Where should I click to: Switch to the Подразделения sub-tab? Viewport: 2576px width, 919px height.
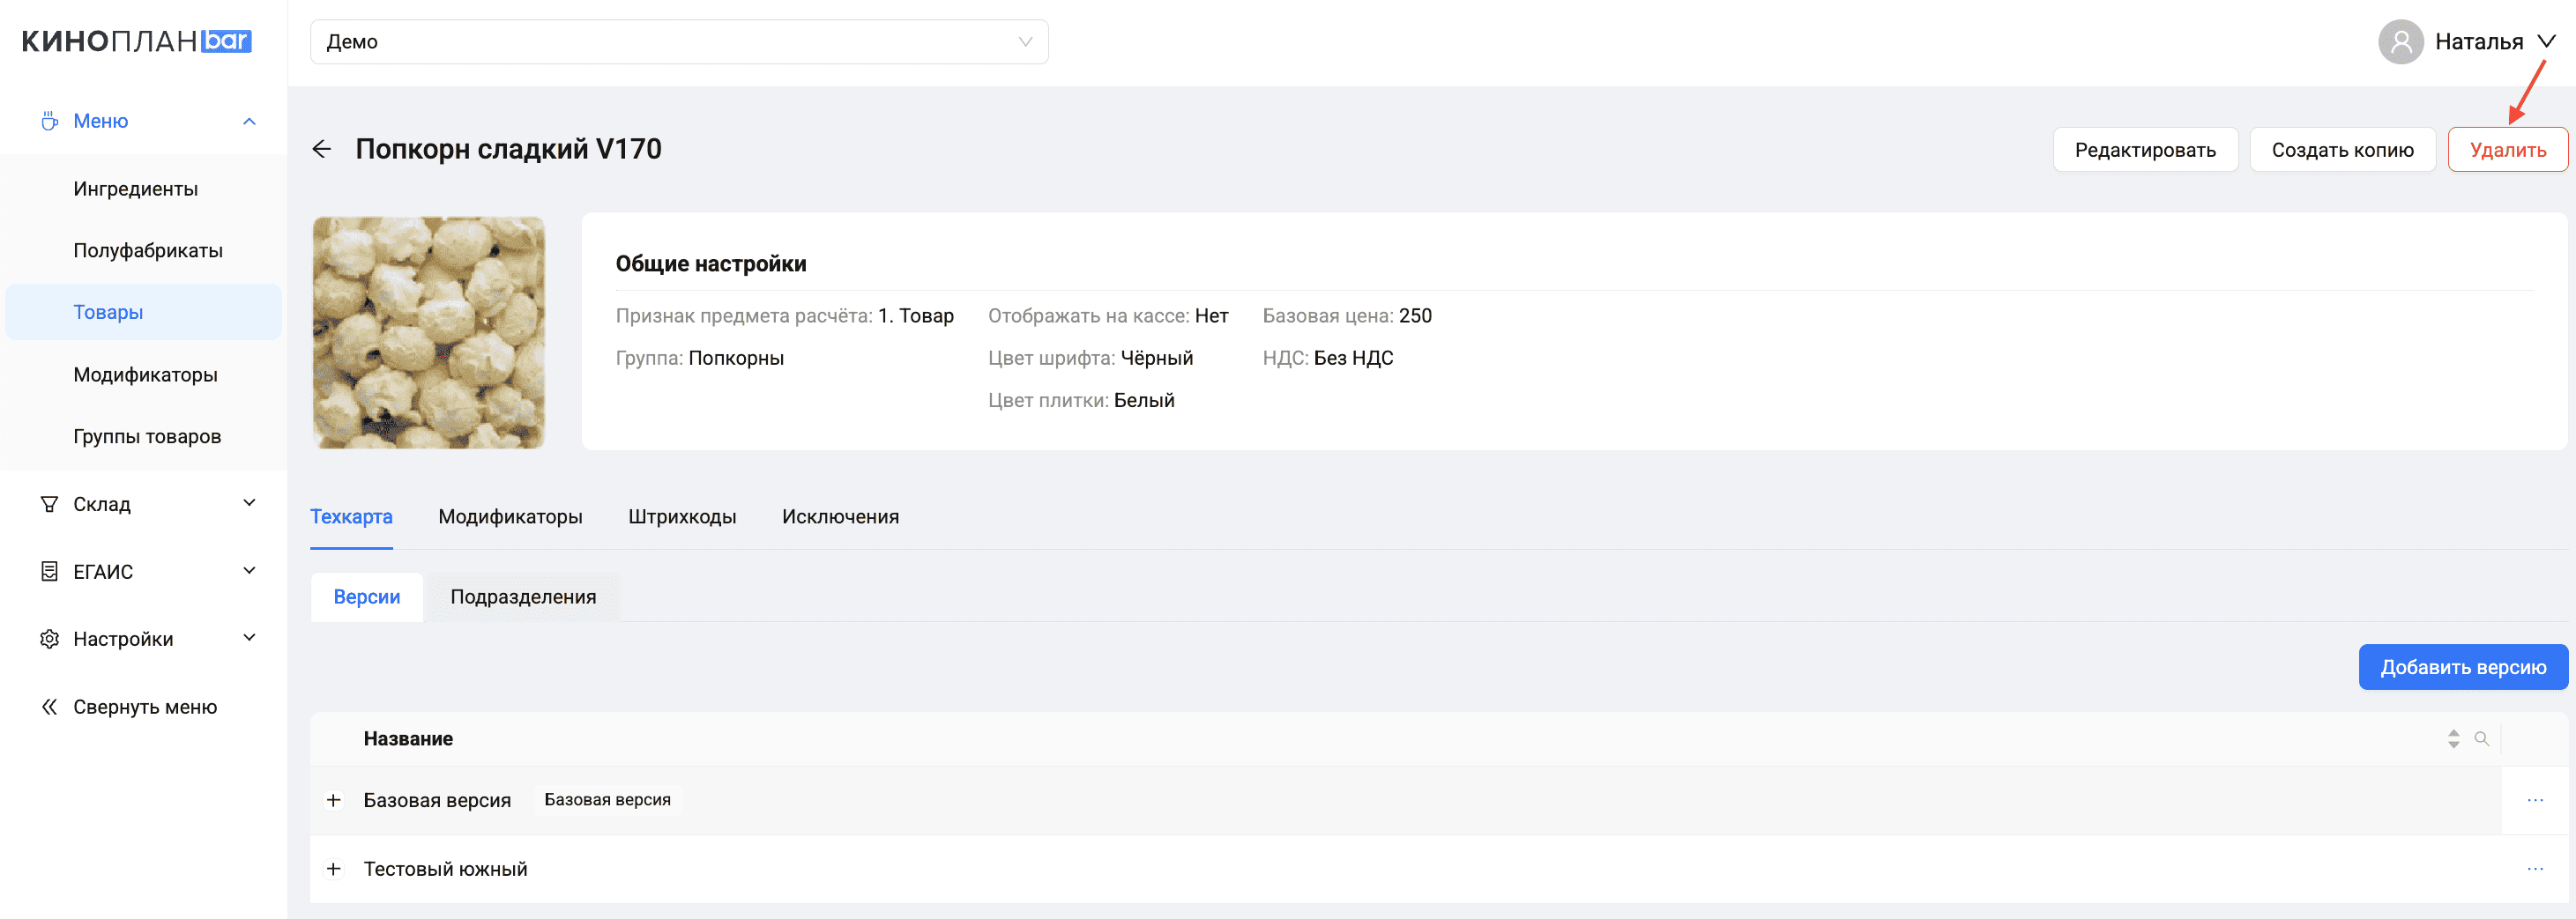point(523,597)
